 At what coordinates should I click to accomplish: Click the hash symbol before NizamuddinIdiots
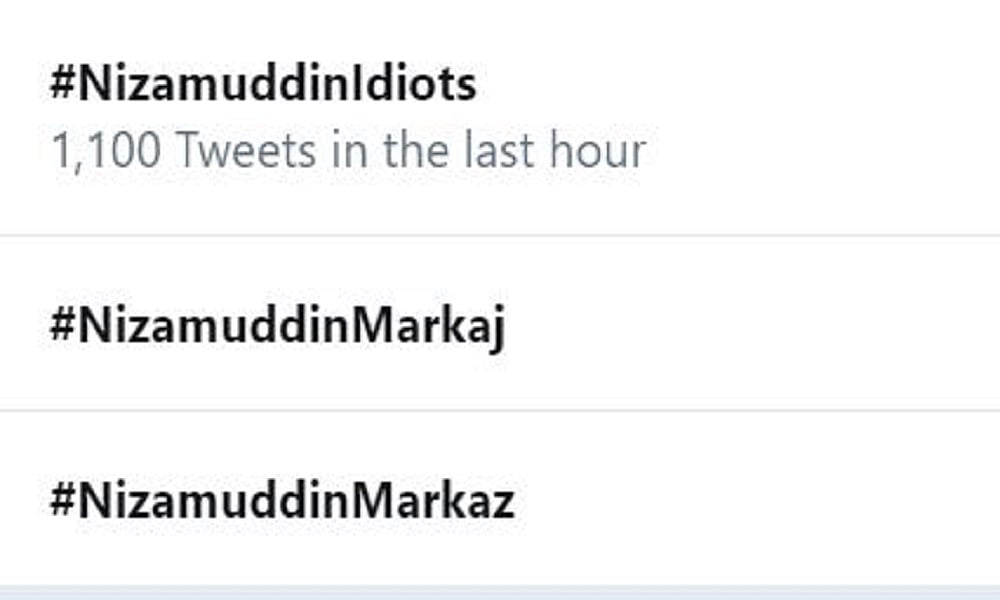pos(63,85)
